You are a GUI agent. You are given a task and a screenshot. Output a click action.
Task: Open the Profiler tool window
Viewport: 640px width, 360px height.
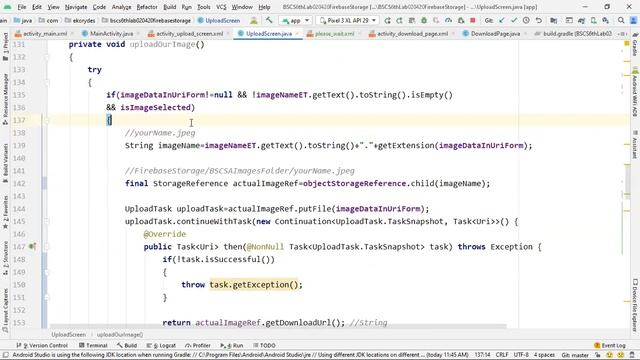click(x=198, y=345)
